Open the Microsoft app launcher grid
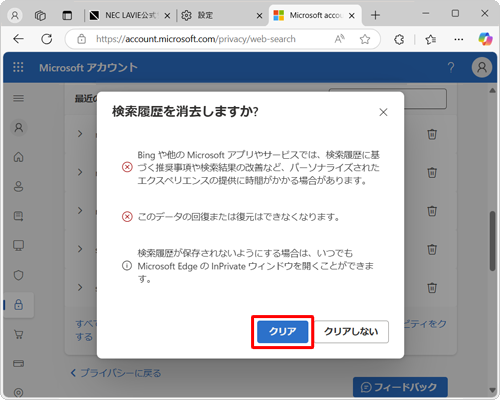Screen dimensions: 500x400 (x=18, y=67)
